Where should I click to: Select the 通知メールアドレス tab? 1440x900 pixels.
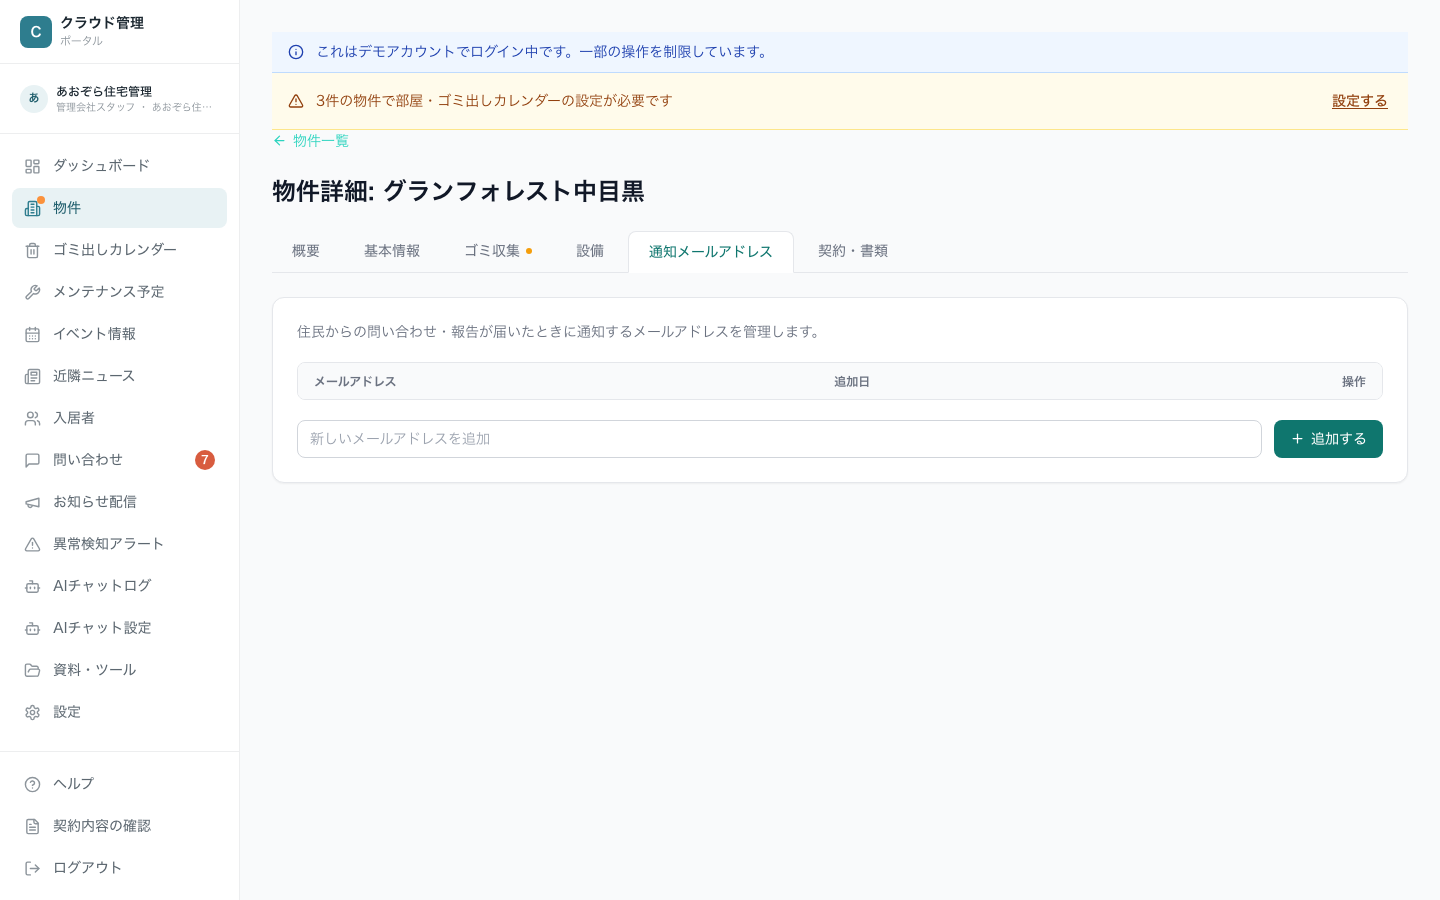711,252
